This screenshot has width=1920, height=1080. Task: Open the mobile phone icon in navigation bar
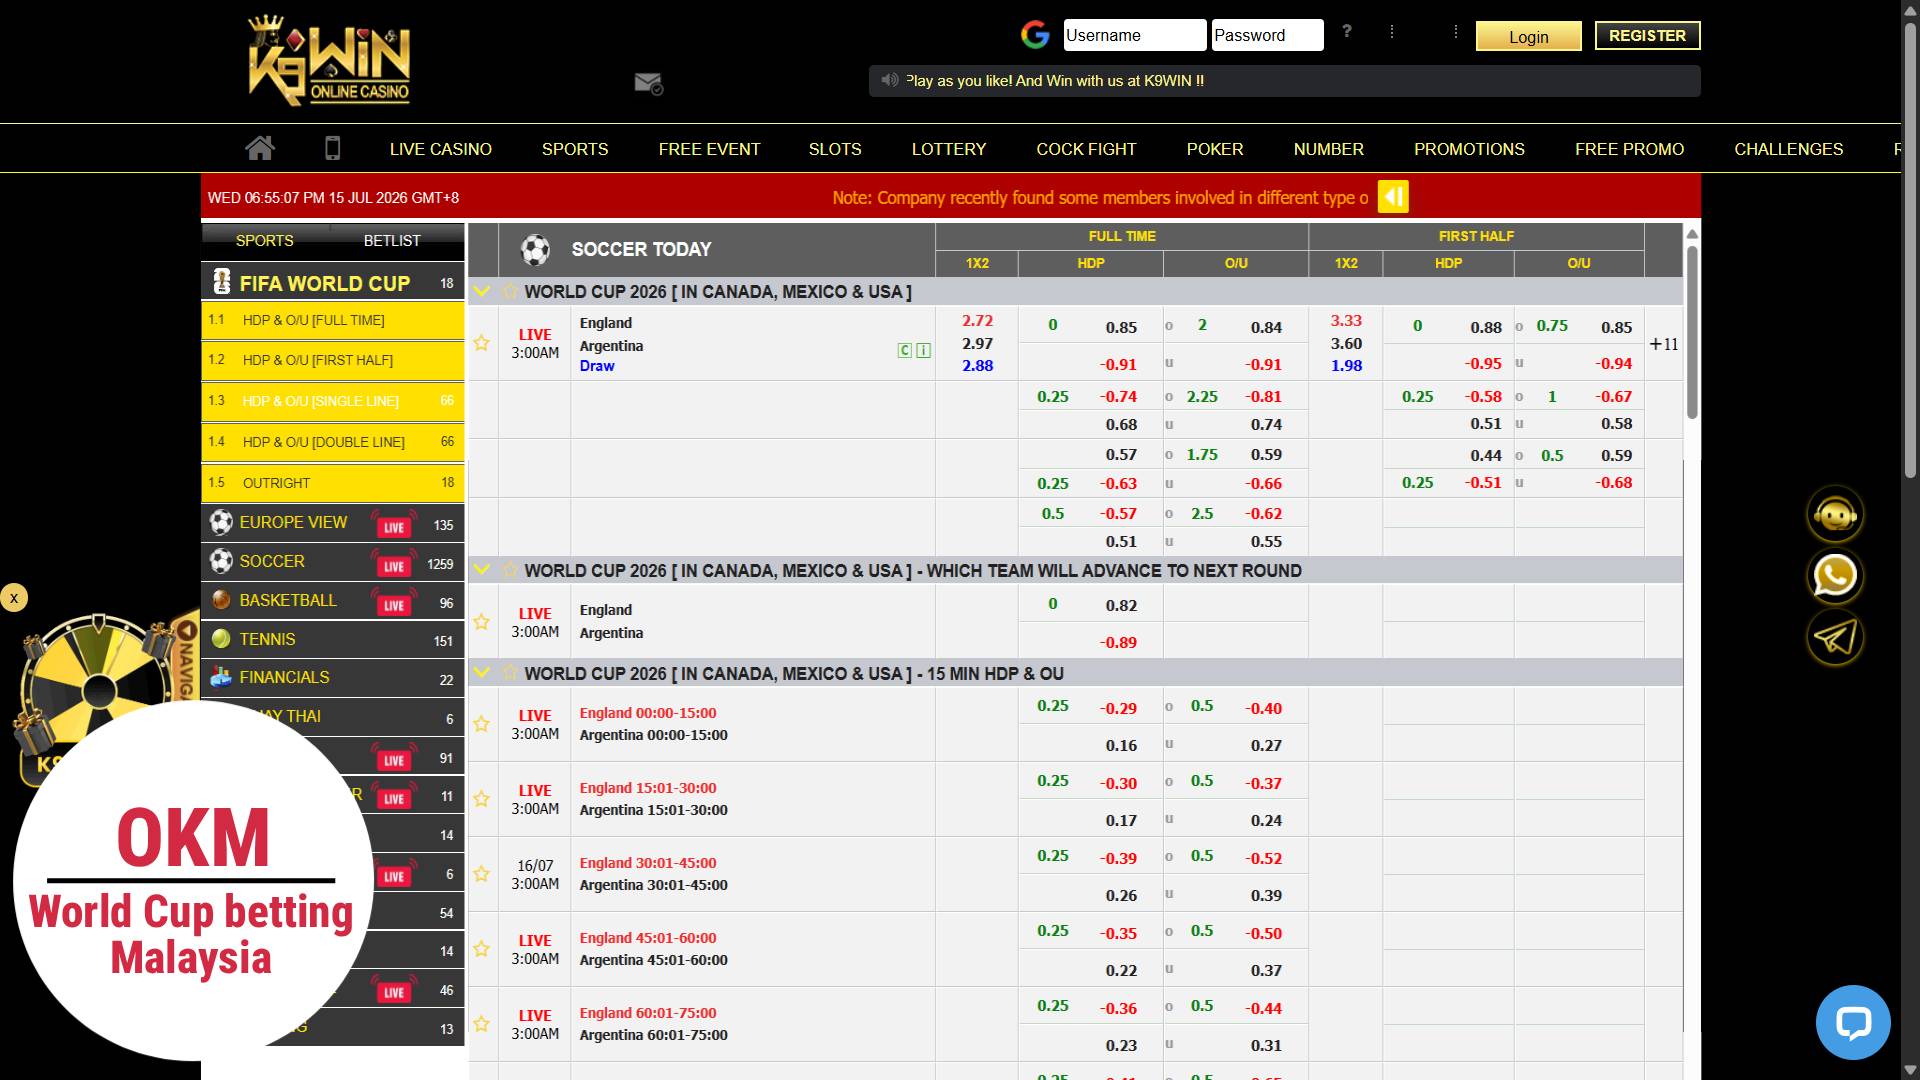click(x=333, y=148)
